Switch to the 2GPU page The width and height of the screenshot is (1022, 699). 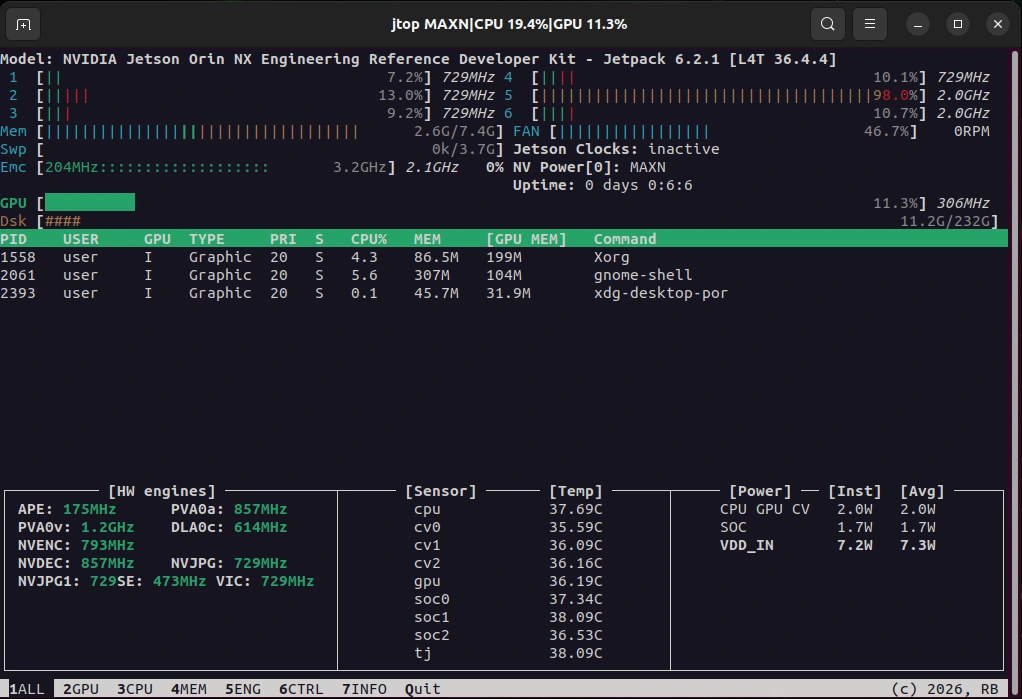click(81, 689)
